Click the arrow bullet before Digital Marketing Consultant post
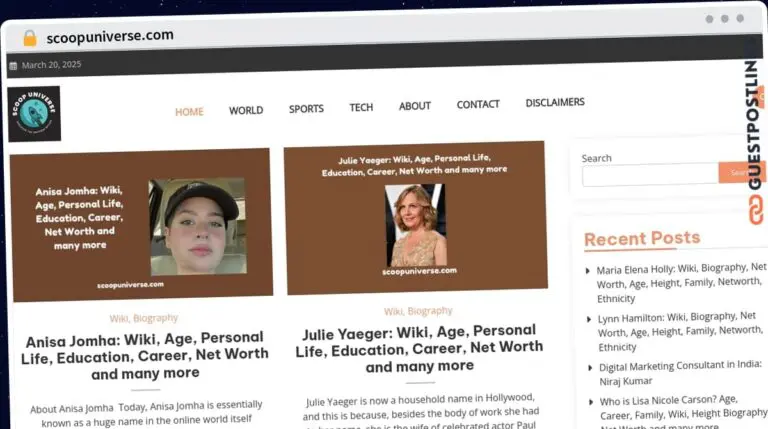The width and height of the screenshot is (768, 429). point(590,367)
